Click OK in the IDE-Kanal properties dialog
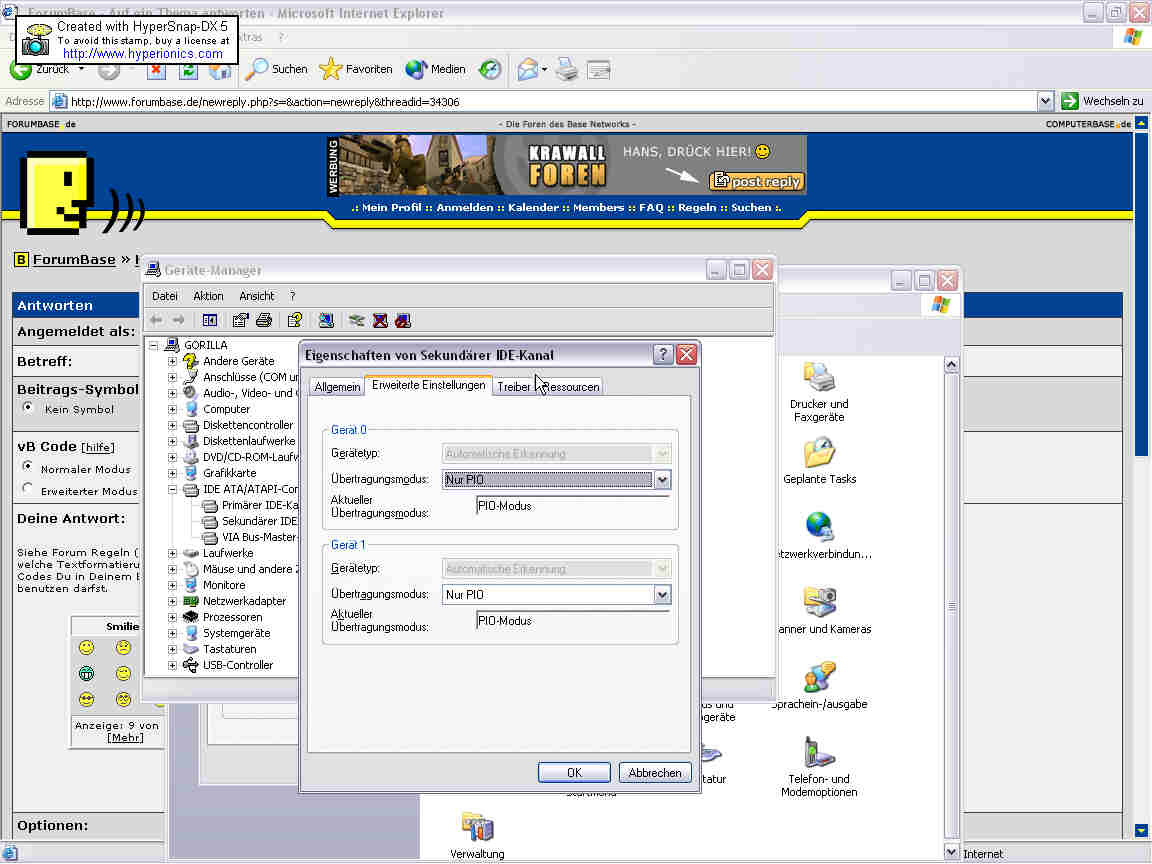The image size is (1152, 864). click(574, 773)
